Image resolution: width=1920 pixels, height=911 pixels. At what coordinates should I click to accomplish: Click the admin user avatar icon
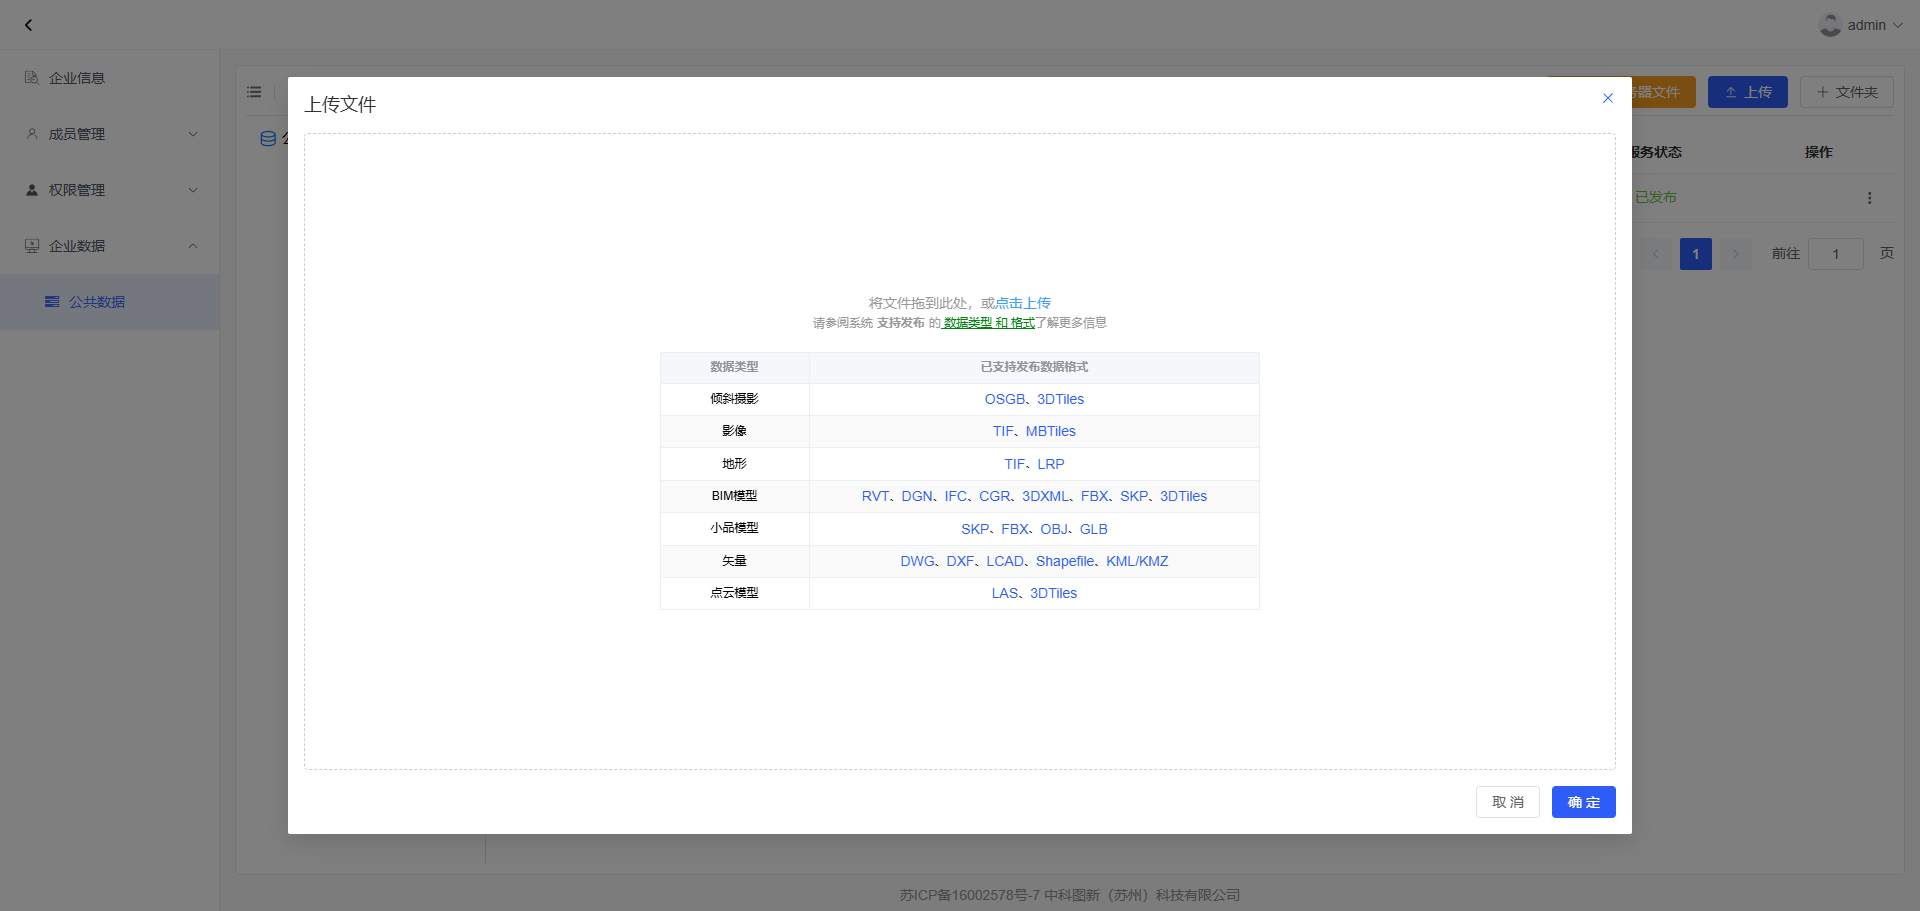point(1830,25)
